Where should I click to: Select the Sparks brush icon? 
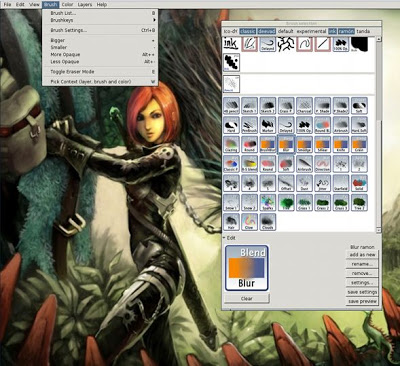click(268, 203)
